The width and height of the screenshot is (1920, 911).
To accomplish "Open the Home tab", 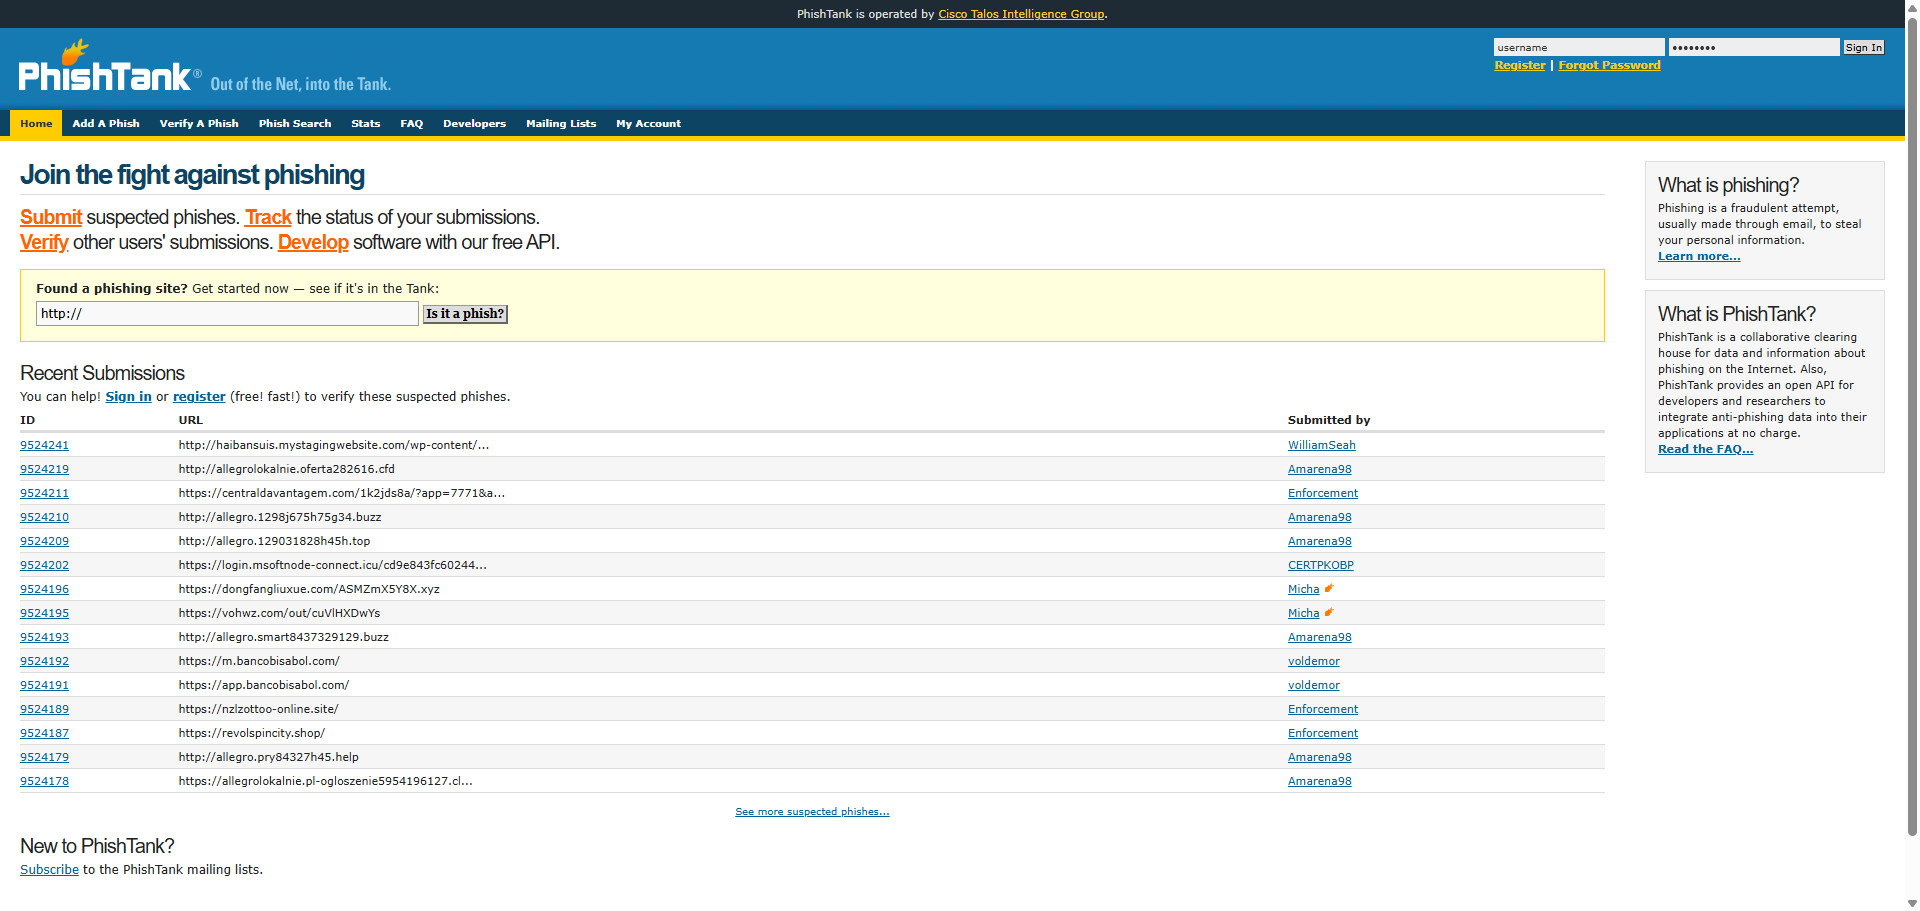I will point(36,123).
